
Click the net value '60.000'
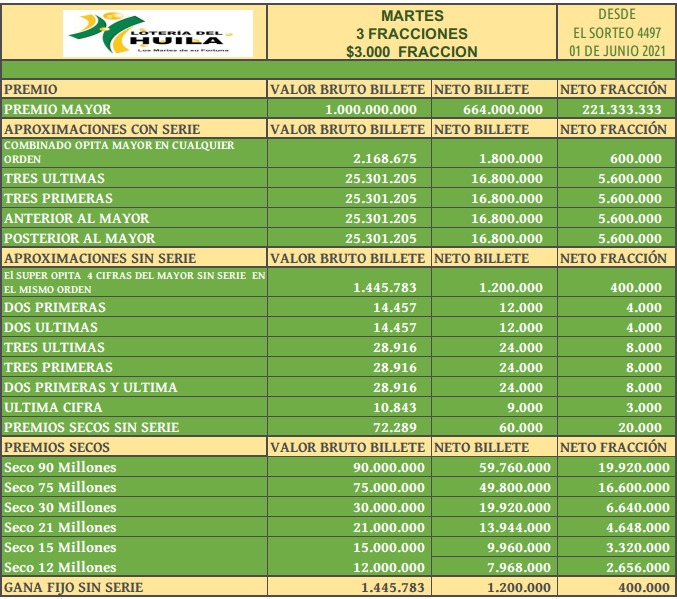click(521, 428)
